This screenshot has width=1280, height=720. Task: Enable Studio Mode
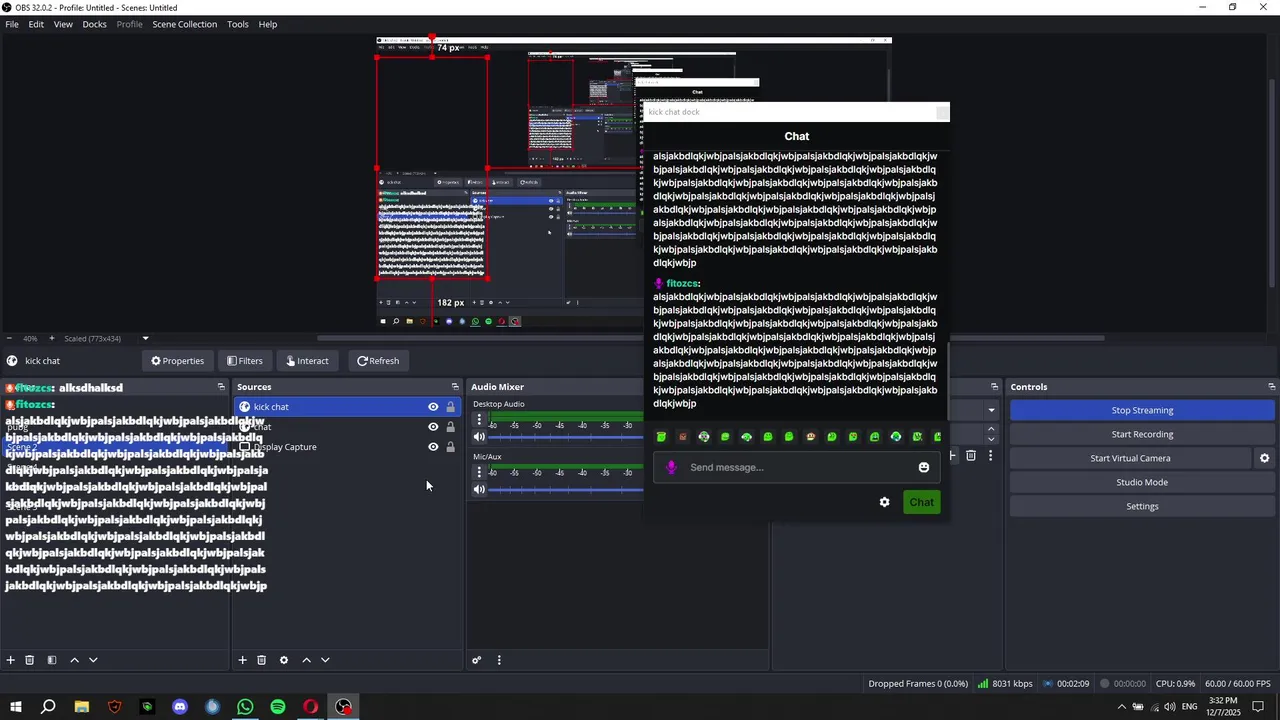tap(1142, 482)
